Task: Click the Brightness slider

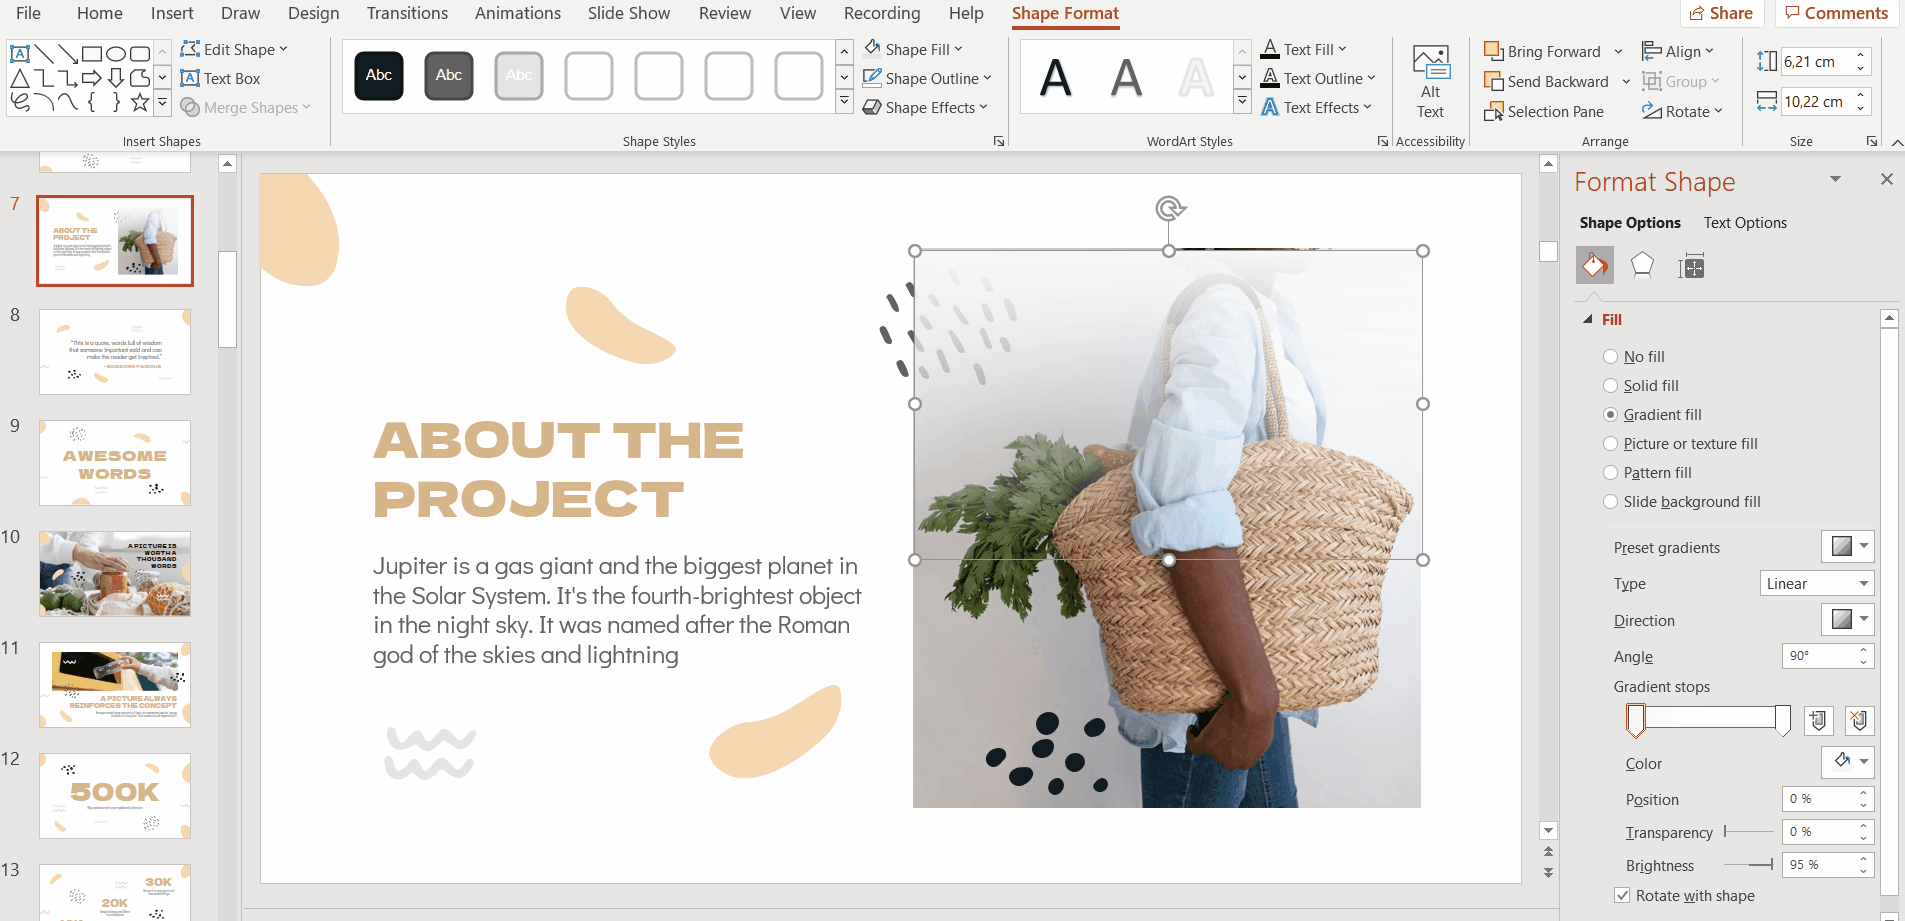Action: (x=1749, y=864)
